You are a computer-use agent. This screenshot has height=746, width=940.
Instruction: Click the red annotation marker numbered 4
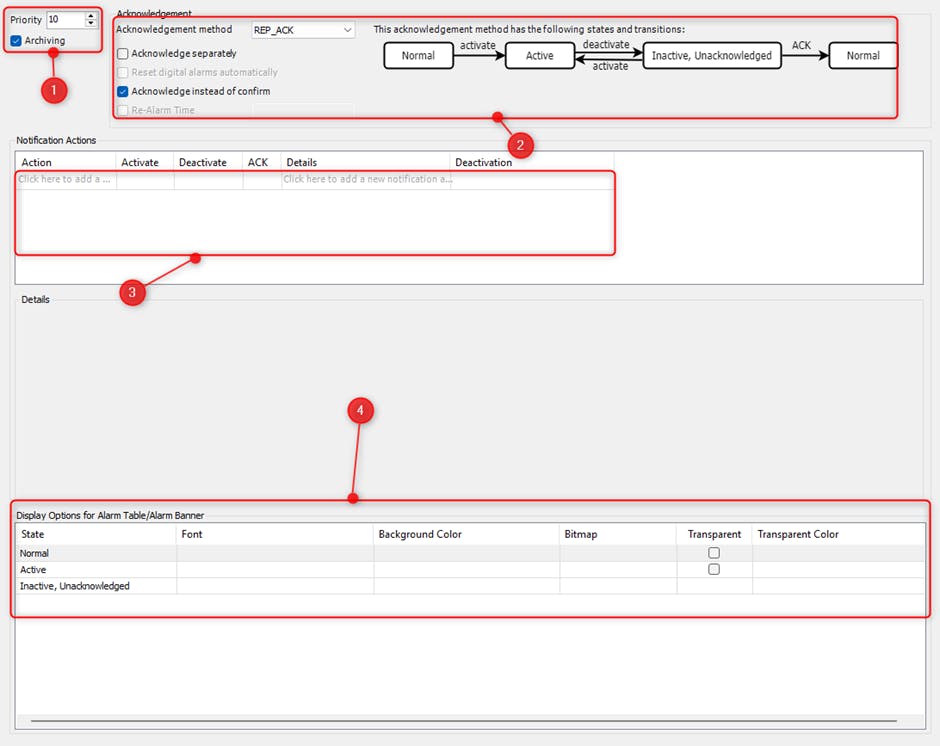click(x=360, y=410)
